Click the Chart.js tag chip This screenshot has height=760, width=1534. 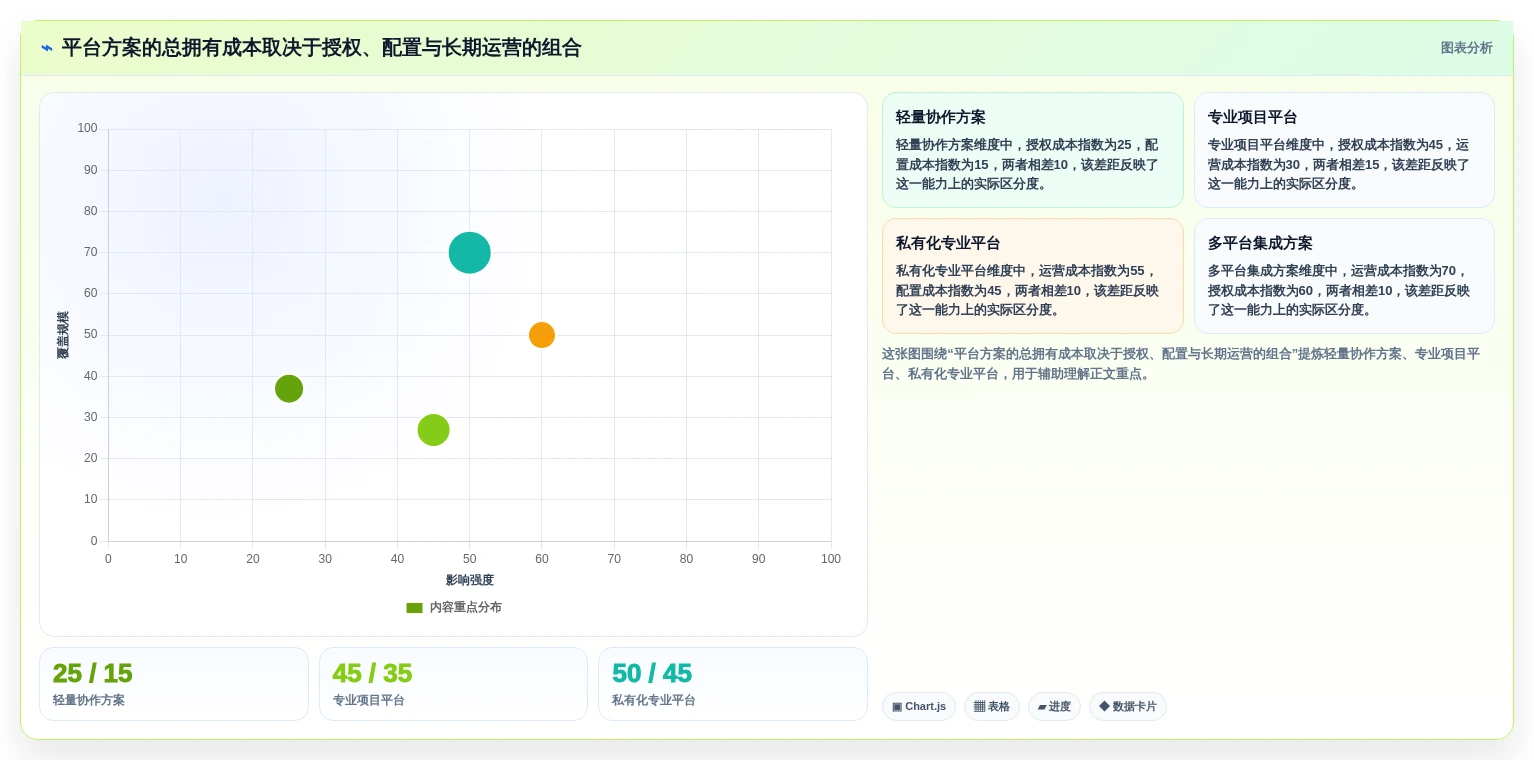click(919, 707)
